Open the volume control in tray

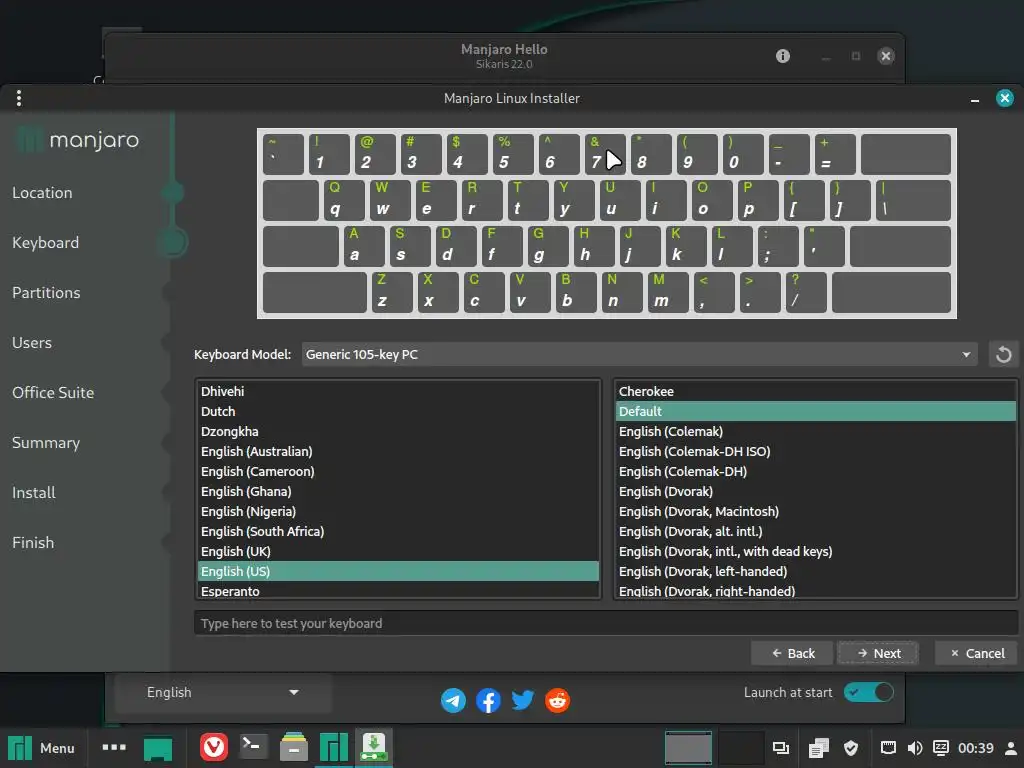(915, 748)
